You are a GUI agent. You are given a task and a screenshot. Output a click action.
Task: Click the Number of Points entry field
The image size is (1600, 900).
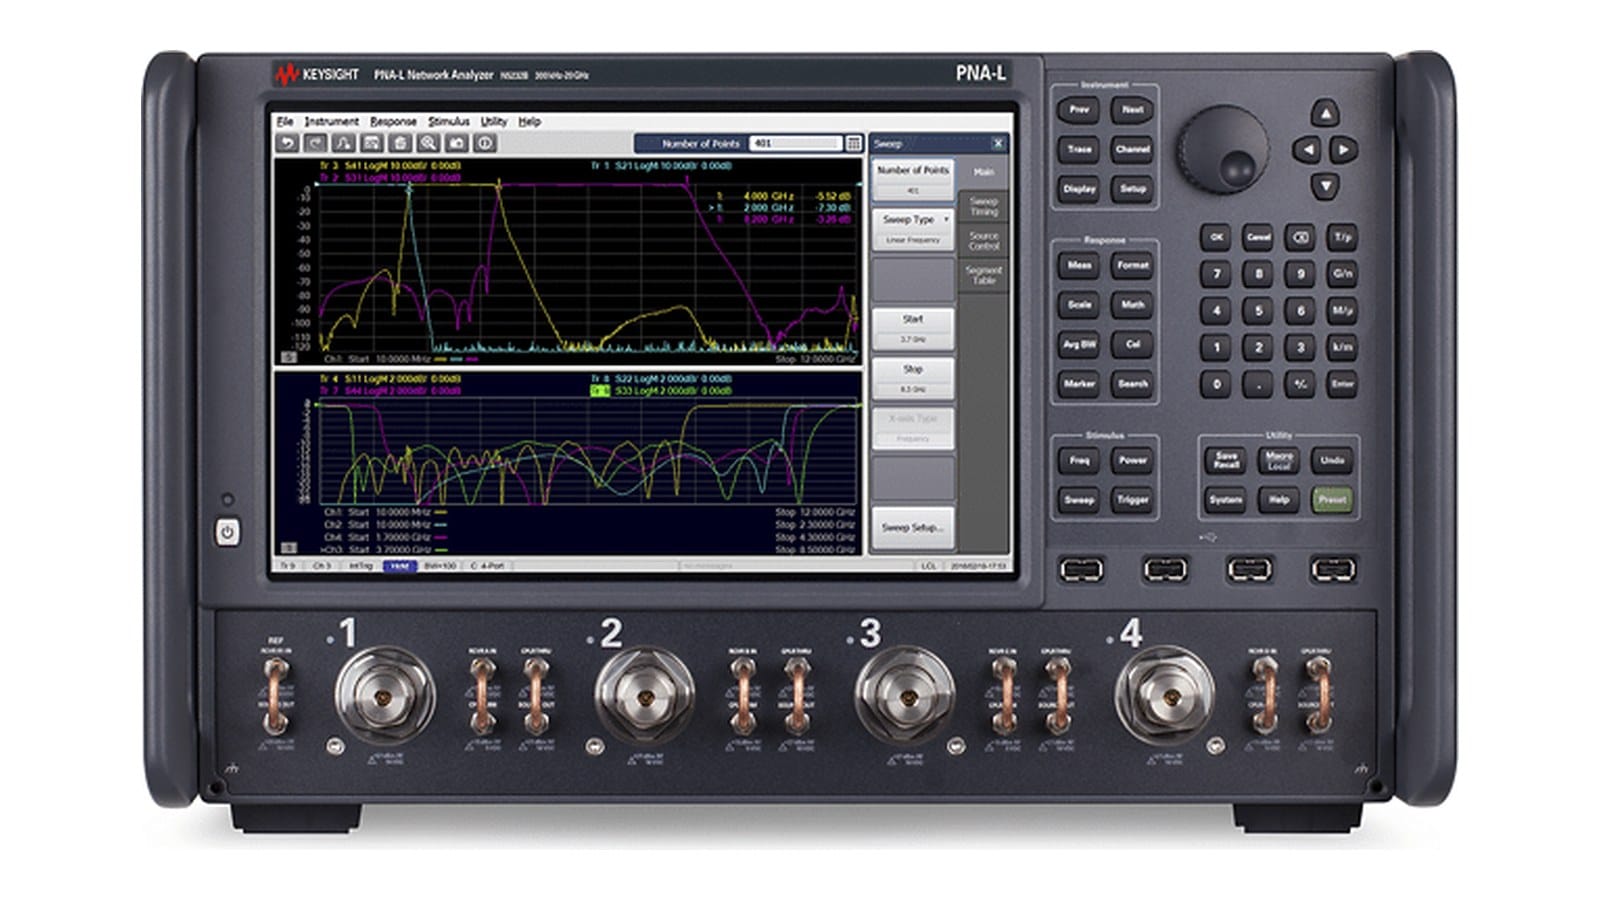click(x=797, y=144)
